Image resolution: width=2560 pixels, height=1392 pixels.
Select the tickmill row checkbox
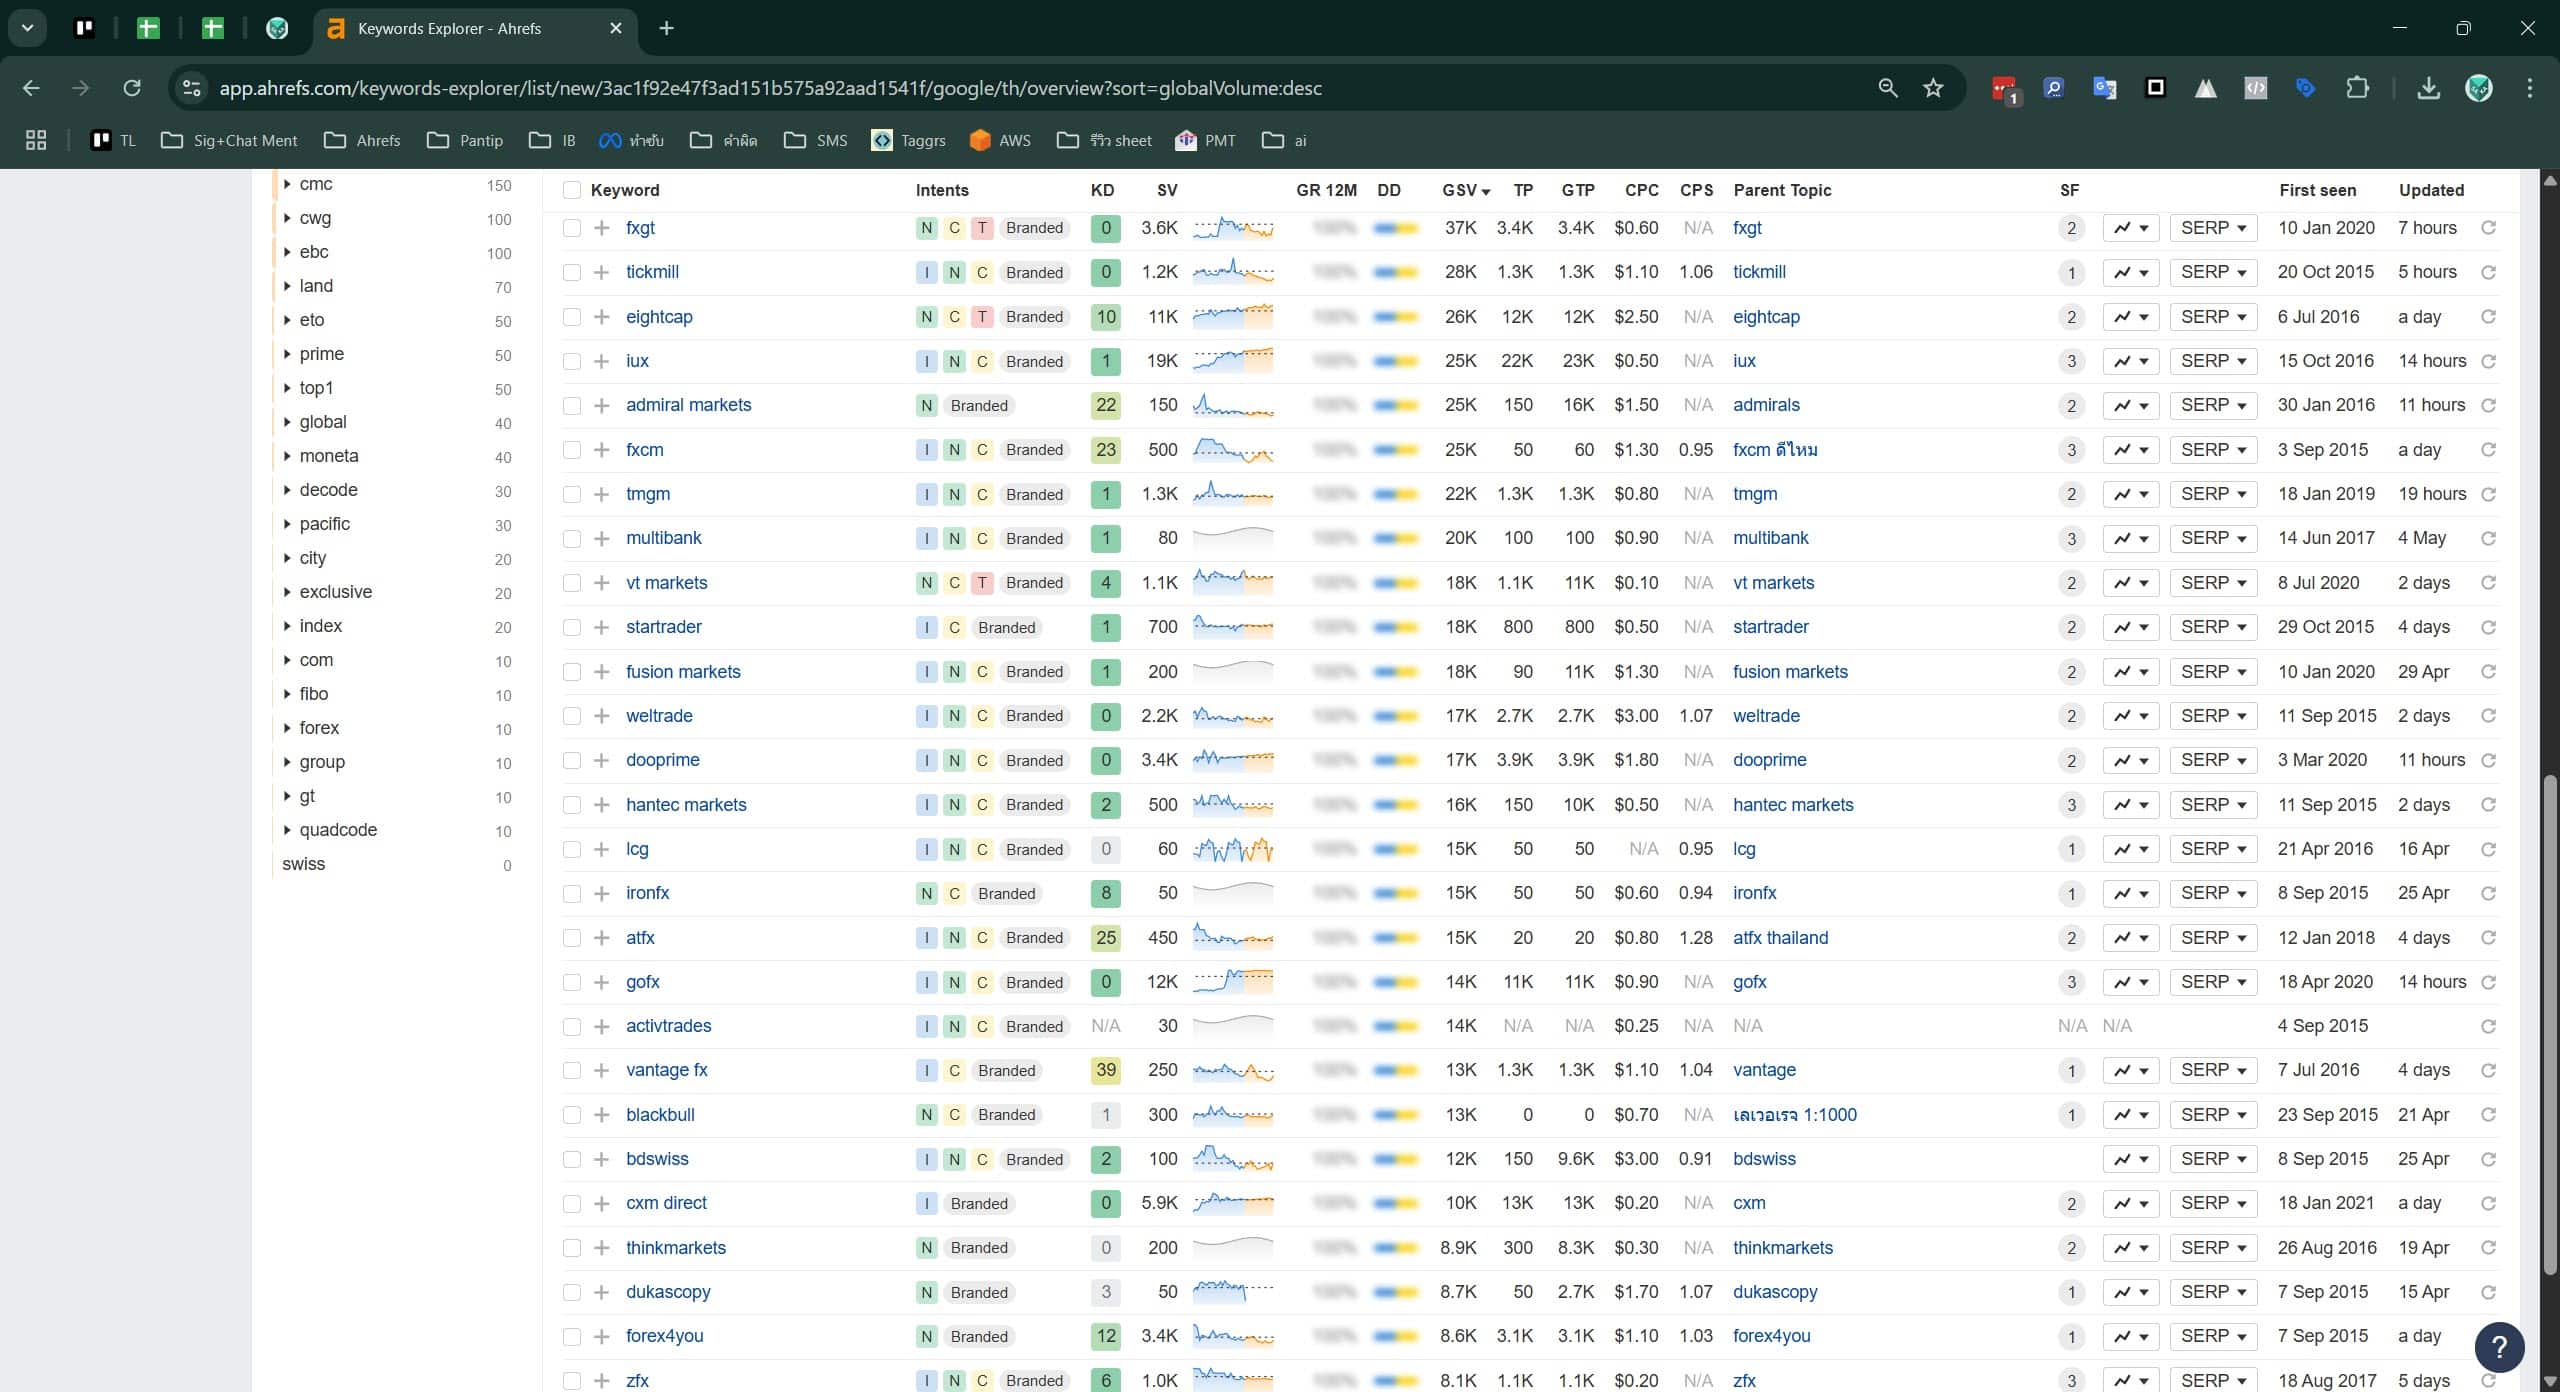571,272
